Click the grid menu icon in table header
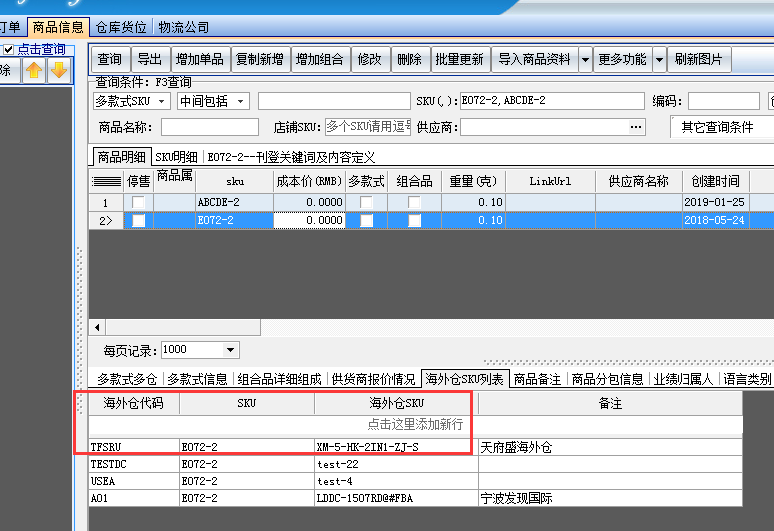This screenshot has width=774, height=531. pyautogui.click(x=107, y=181)
